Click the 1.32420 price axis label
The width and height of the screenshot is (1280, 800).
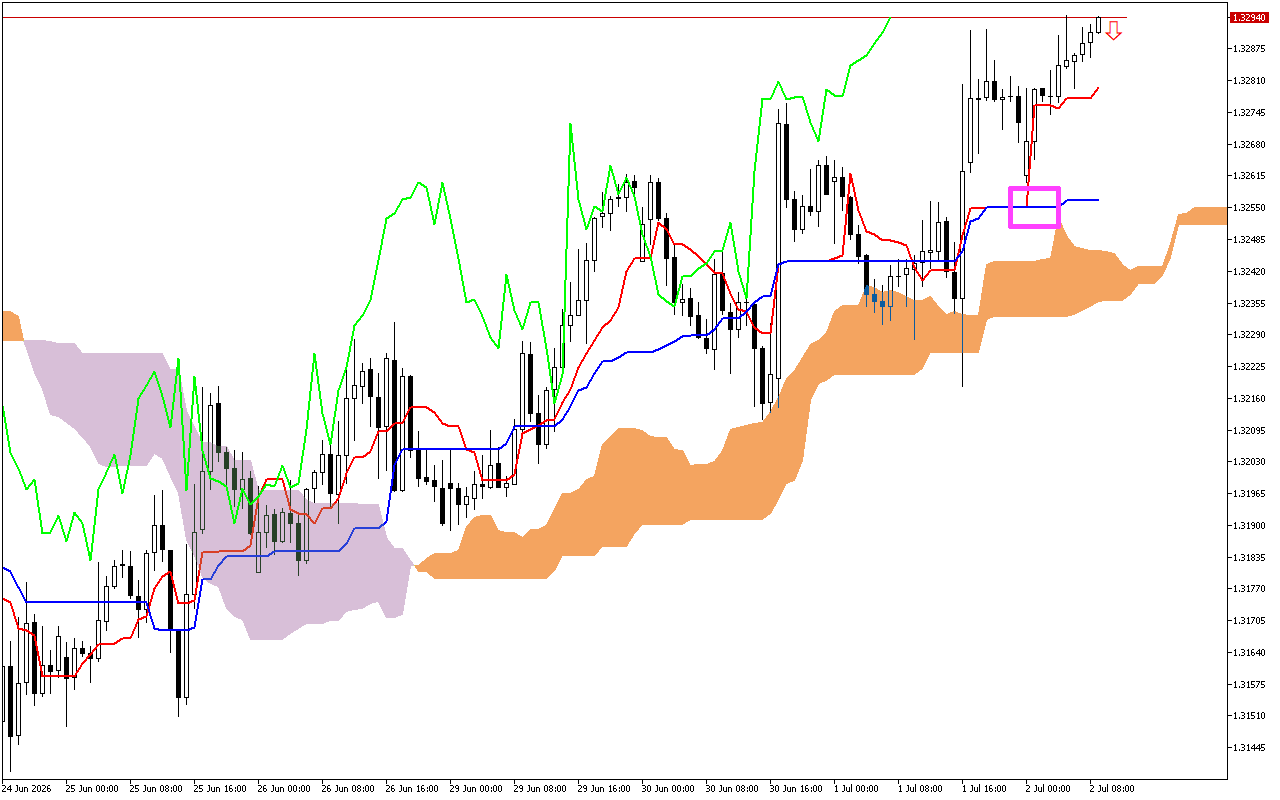pyautogui.click(x=1248, y=272)
